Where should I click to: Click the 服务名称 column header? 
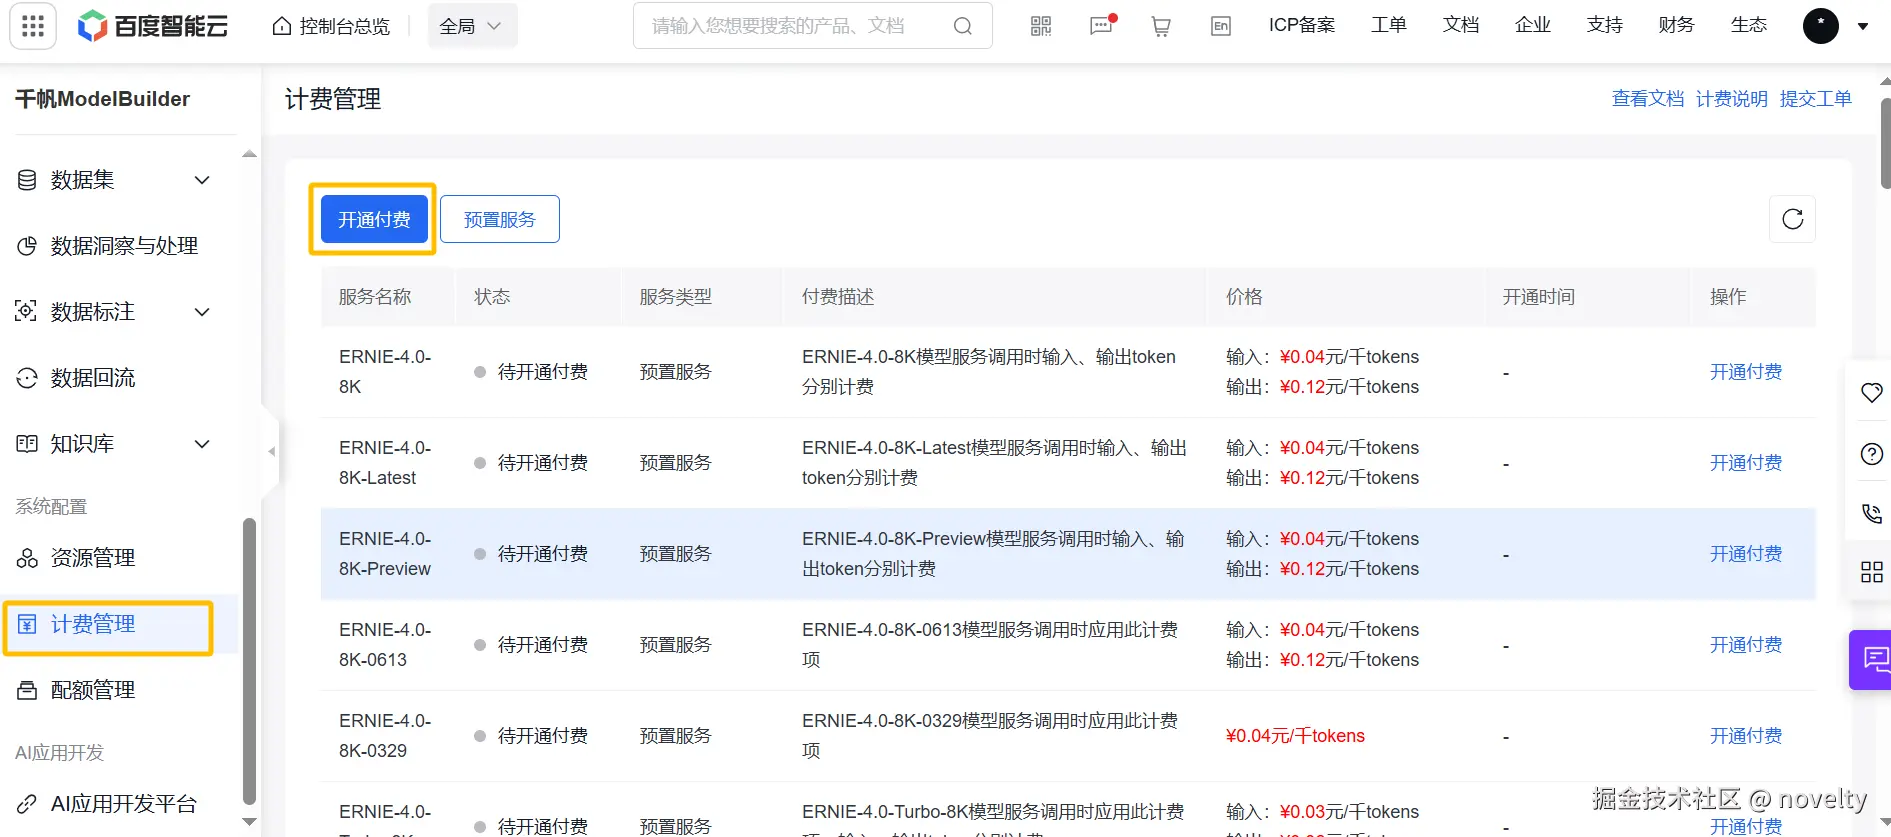pyautogui.click(x=375, y=297)
